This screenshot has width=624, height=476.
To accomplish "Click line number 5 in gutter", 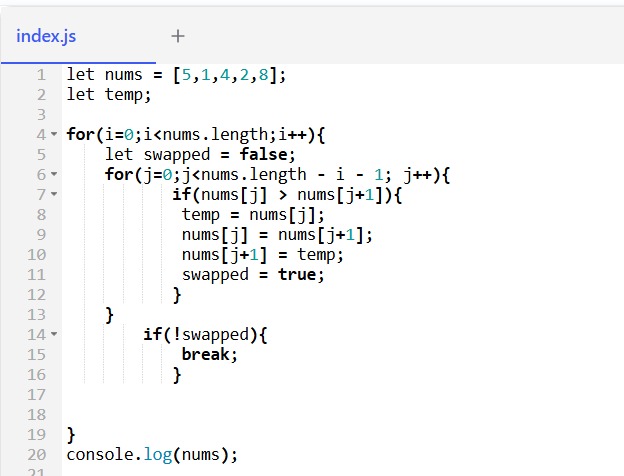I will (41, 154).
